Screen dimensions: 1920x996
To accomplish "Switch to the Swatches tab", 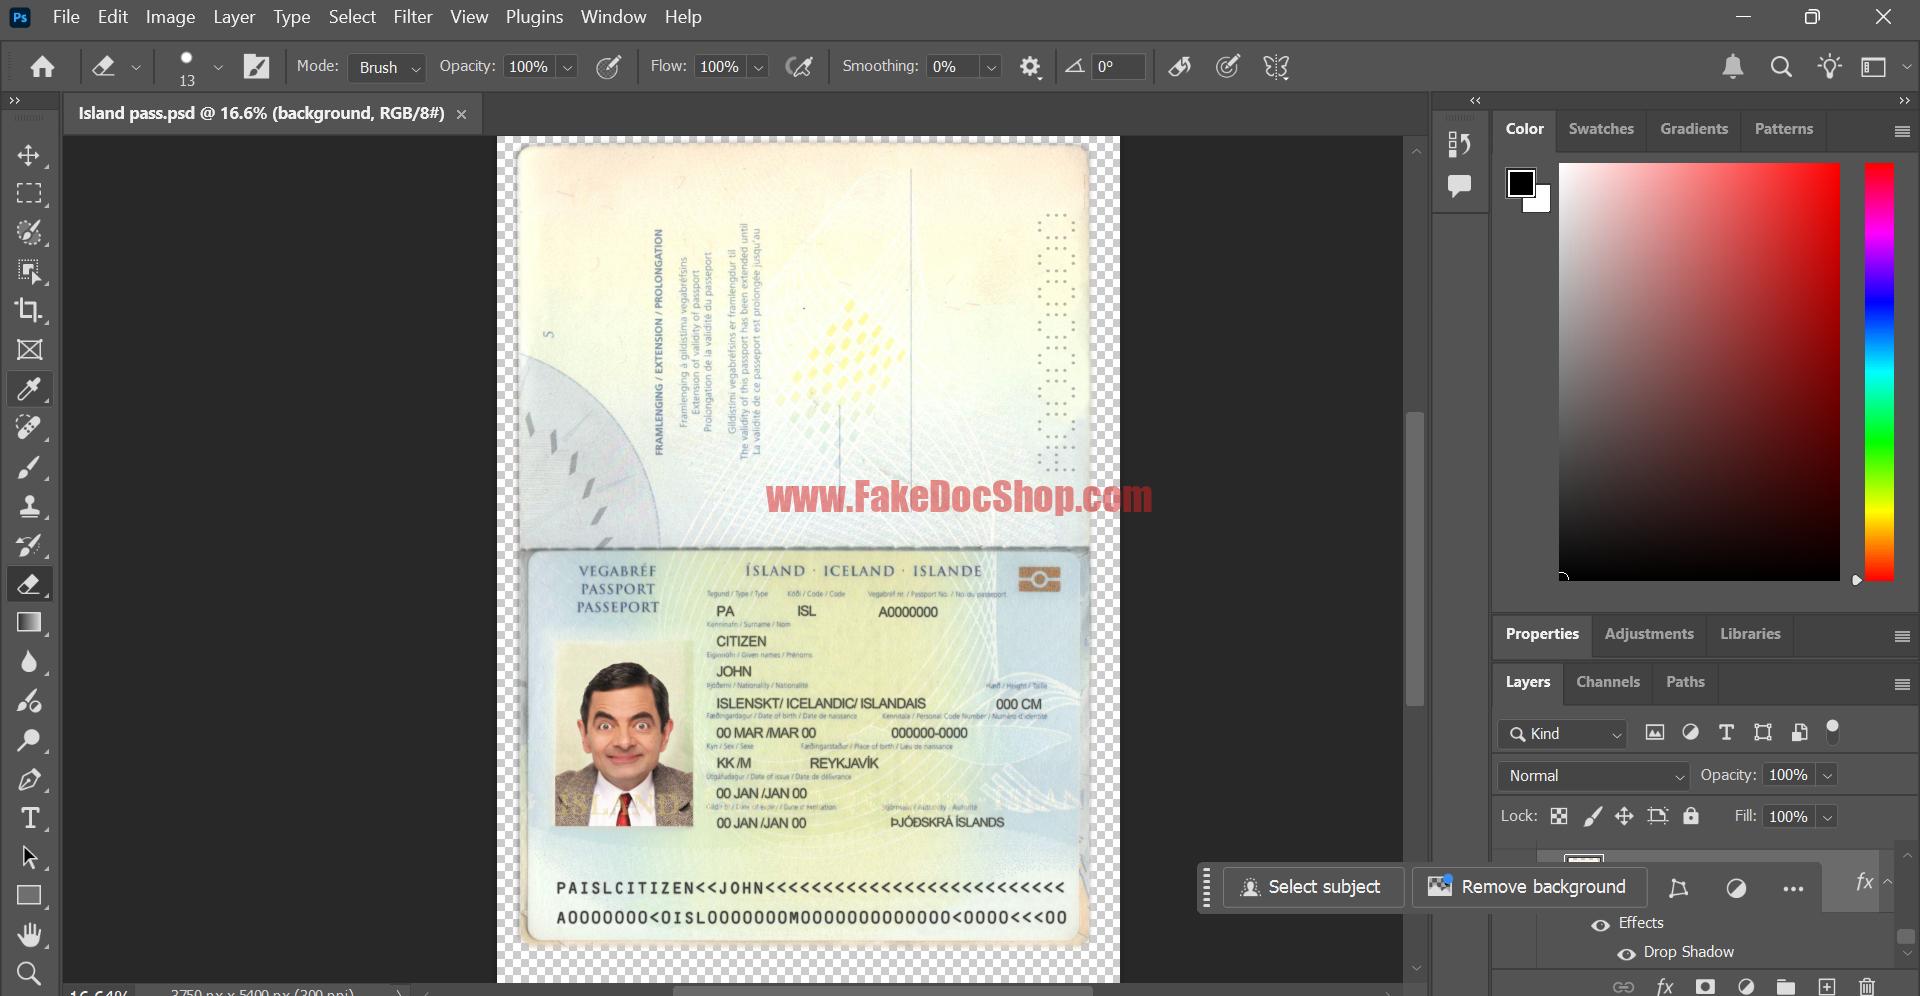I will pos(1601,129).
